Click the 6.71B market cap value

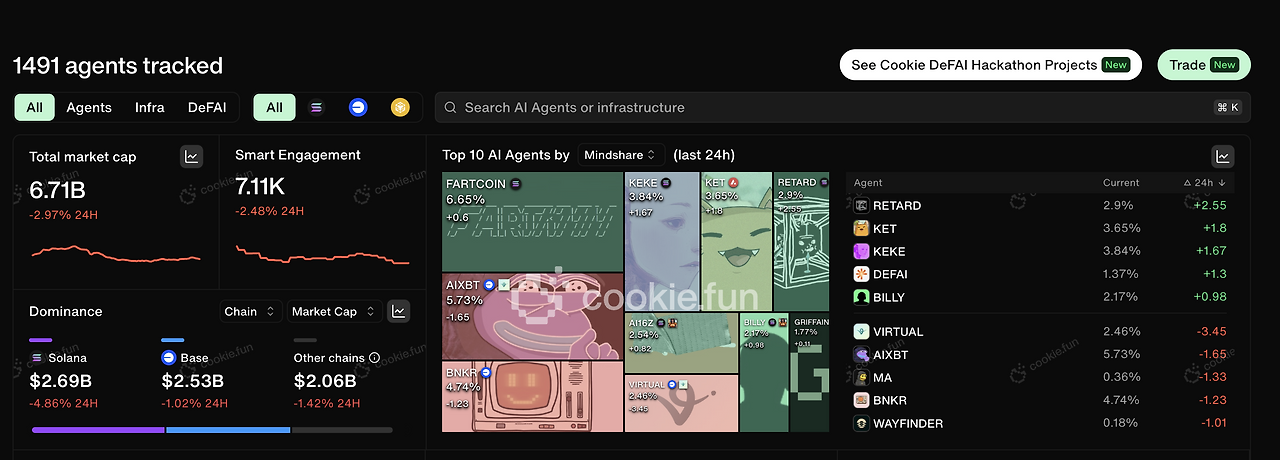tap(58, 190)
